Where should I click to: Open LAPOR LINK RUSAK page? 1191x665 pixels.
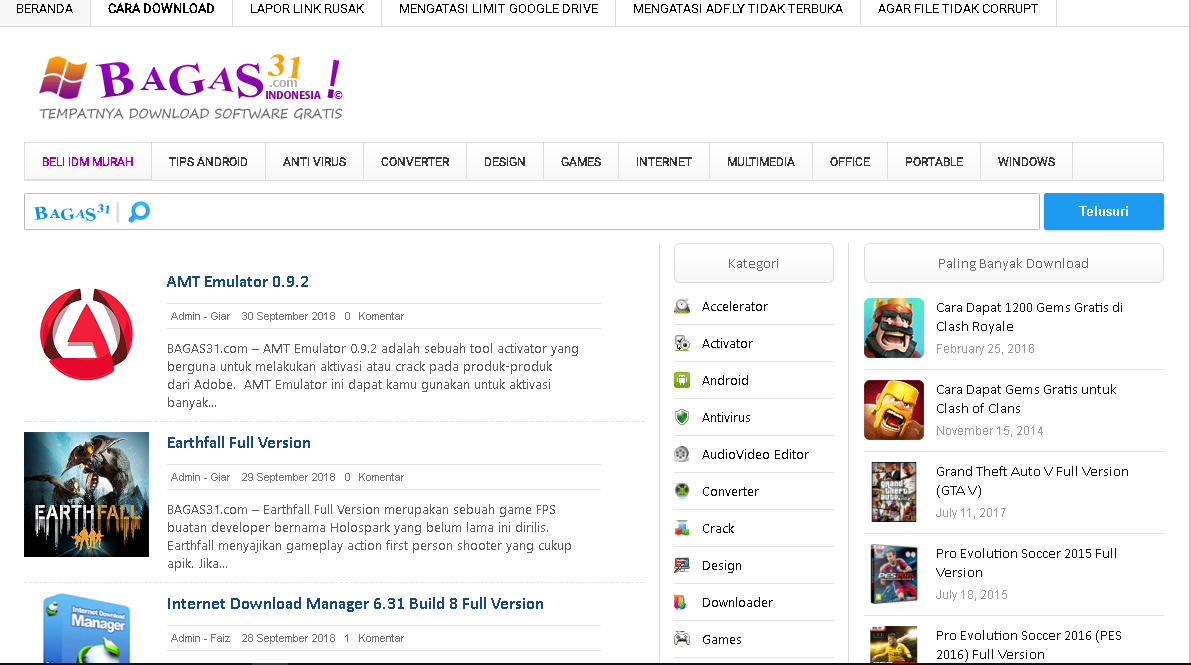pos(307,9)
